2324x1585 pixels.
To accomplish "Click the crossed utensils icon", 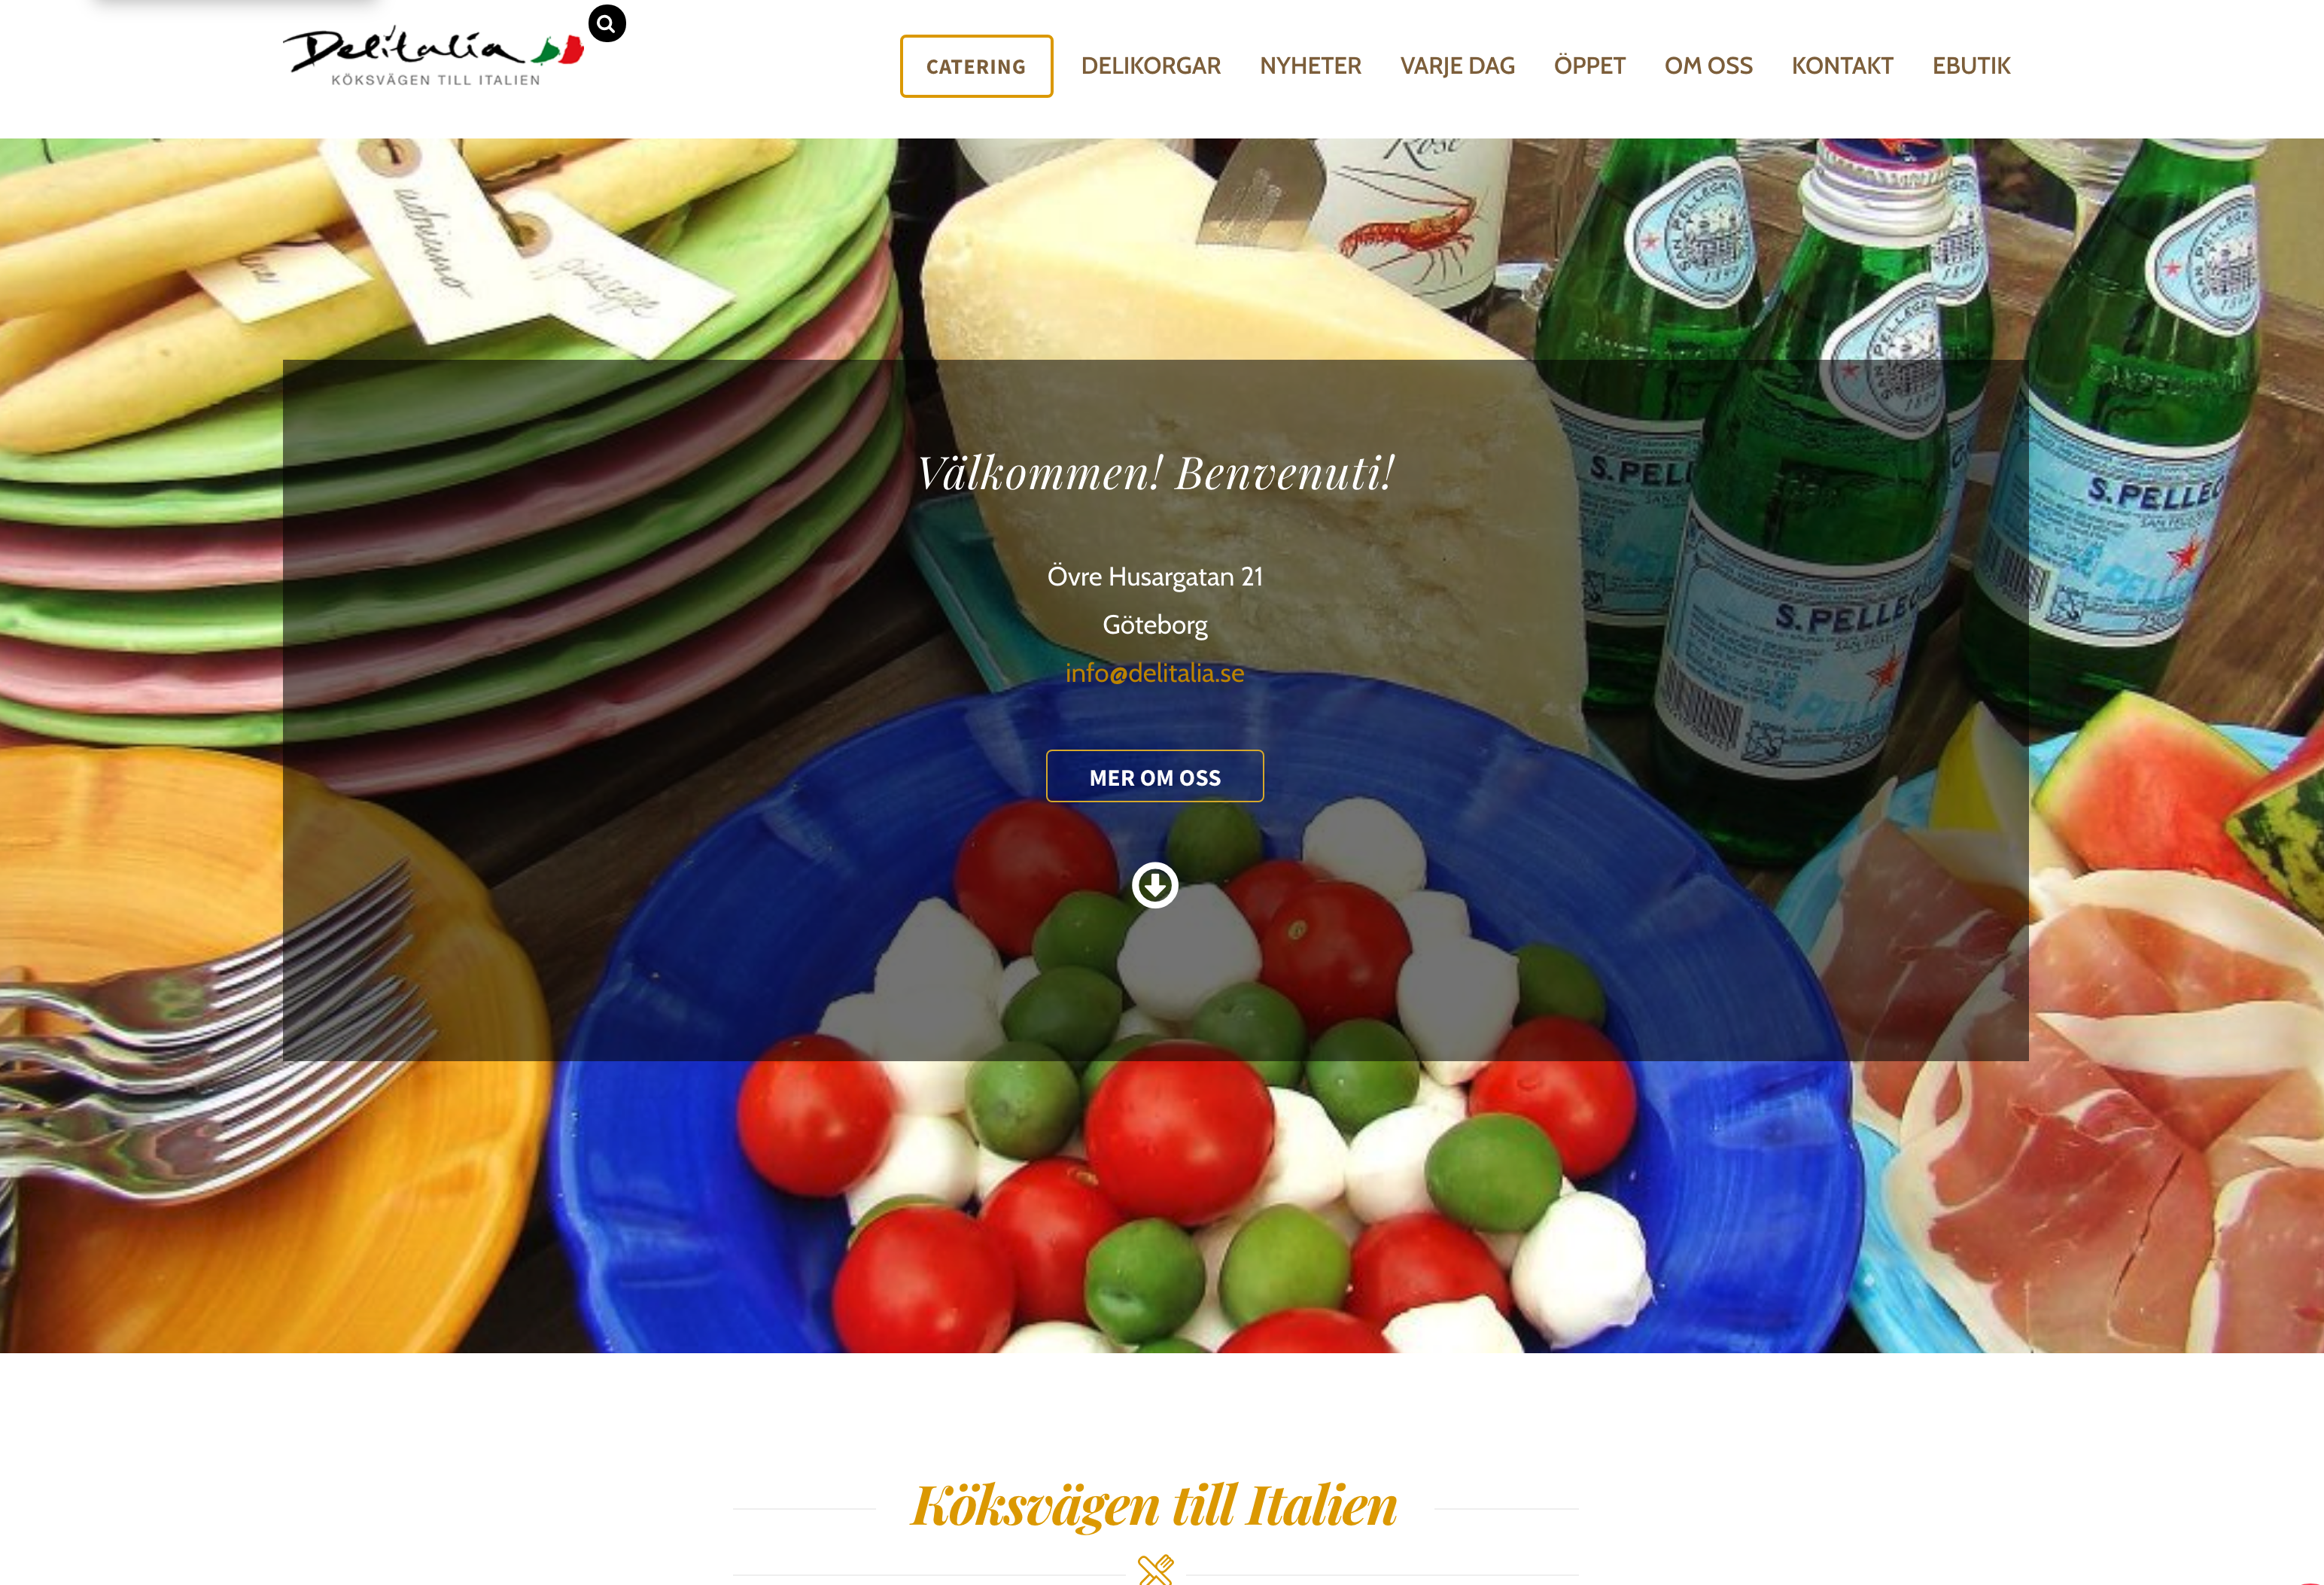I will 1155,1569.
